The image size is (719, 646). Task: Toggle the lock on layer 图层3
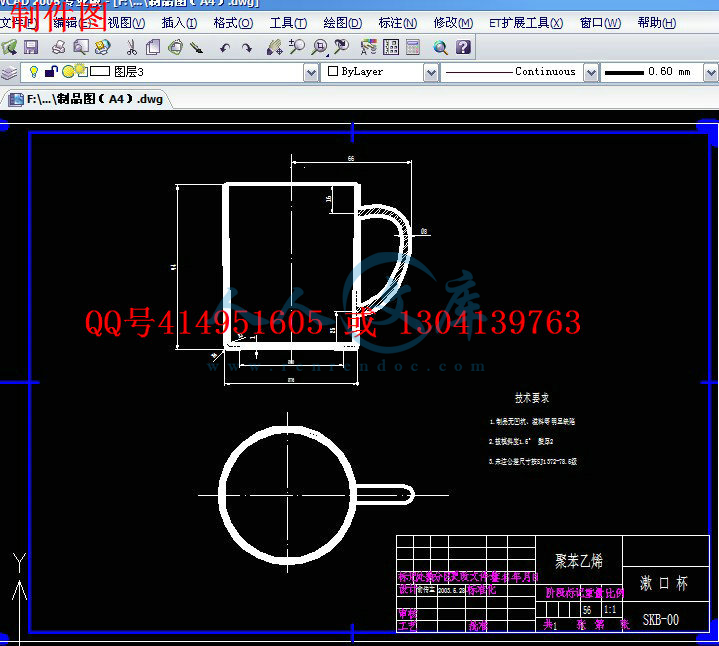(x=51, y=72)
